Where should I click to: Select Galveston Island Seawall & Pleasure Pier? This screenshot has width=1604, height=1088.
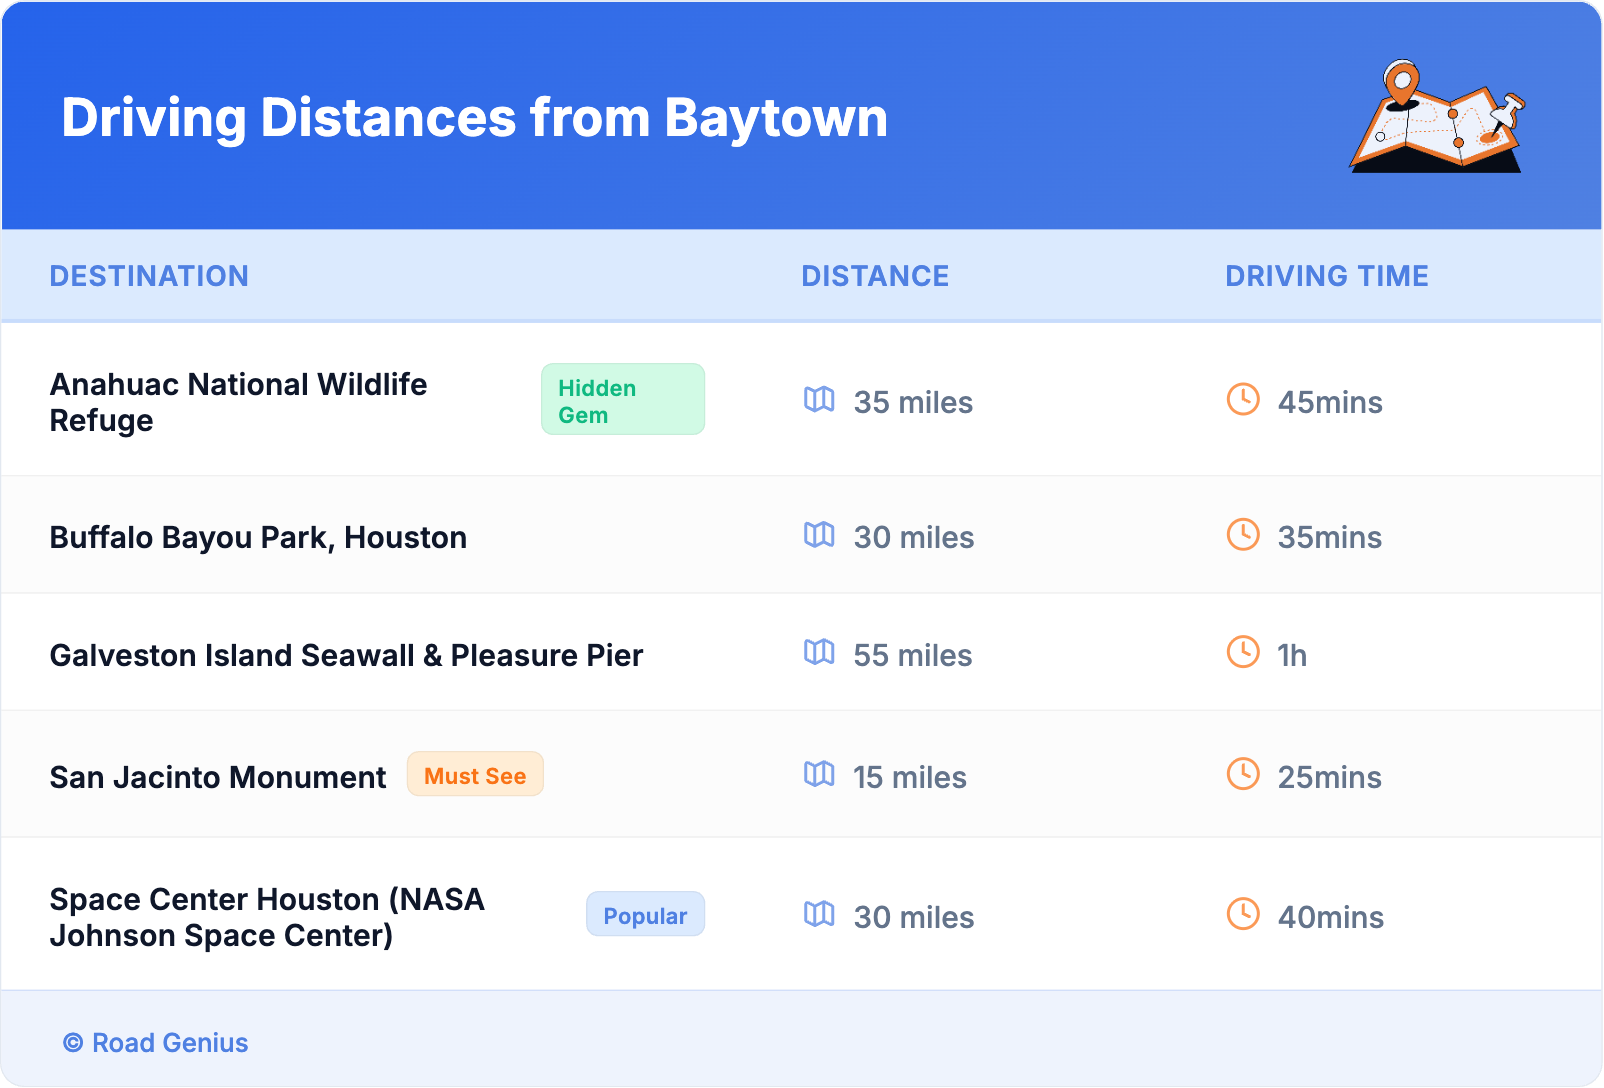pyautogui.click(x=346, y=656)
